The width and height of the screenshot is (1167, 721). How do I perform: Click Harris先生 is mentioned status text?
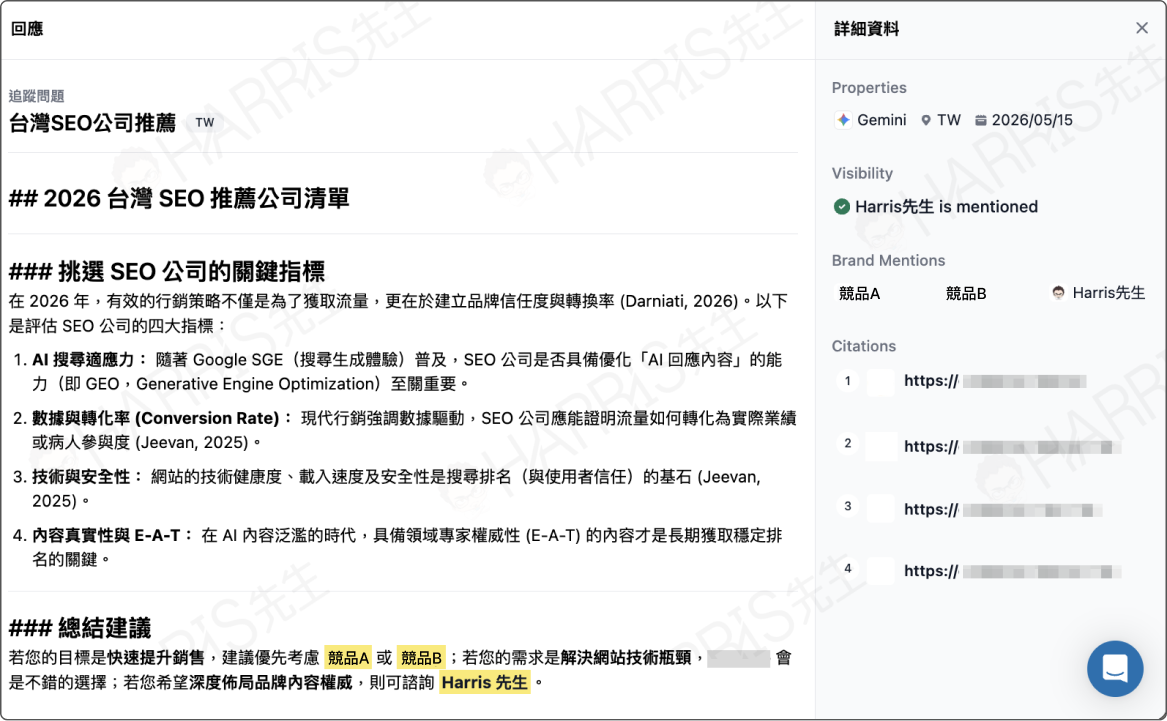coord(946,207)
